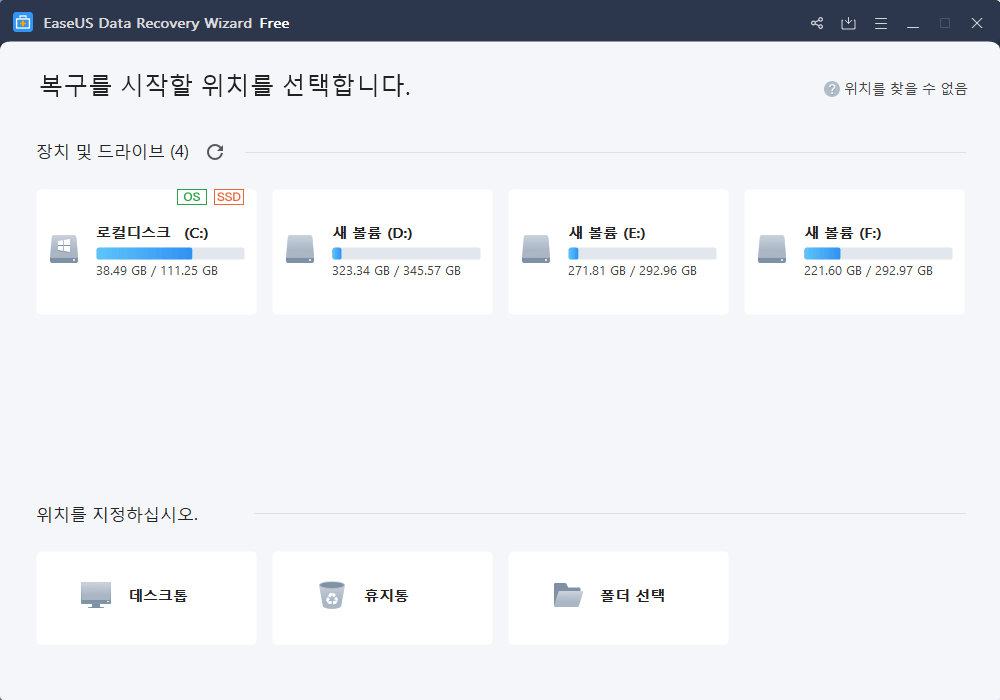Click the drive icon for 새 볼륨 (D:)
Image resolution: width=1000 pixels, height=700 pixels.
click(x=300, y=249)
